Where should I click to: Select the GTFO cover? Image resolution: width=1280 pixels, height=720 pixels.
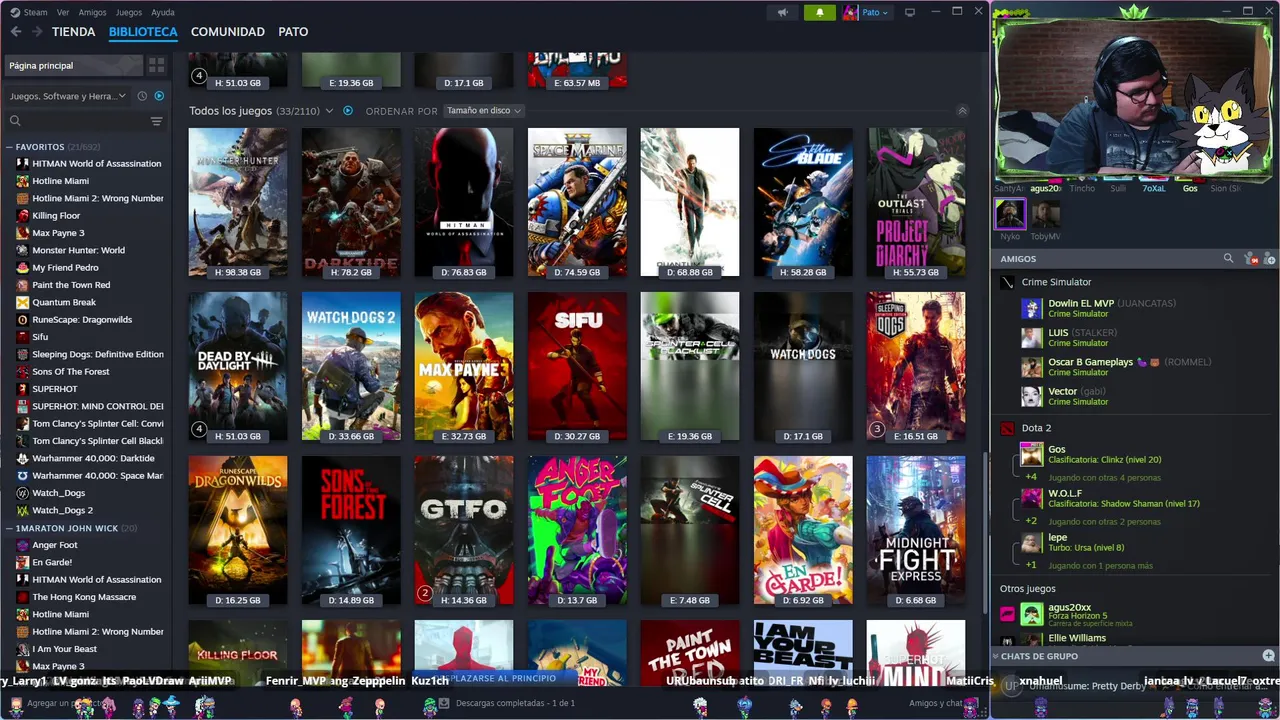(464, 530)
